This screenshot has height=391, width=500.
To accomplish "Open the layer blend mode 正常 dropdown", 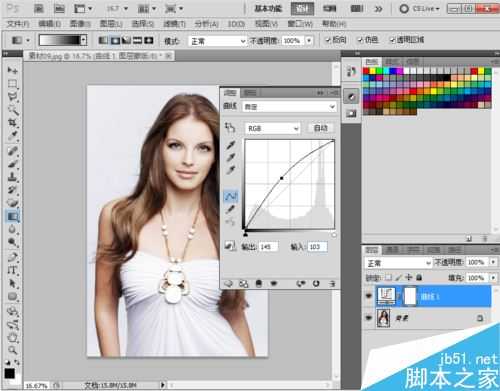I will point(398,263).
